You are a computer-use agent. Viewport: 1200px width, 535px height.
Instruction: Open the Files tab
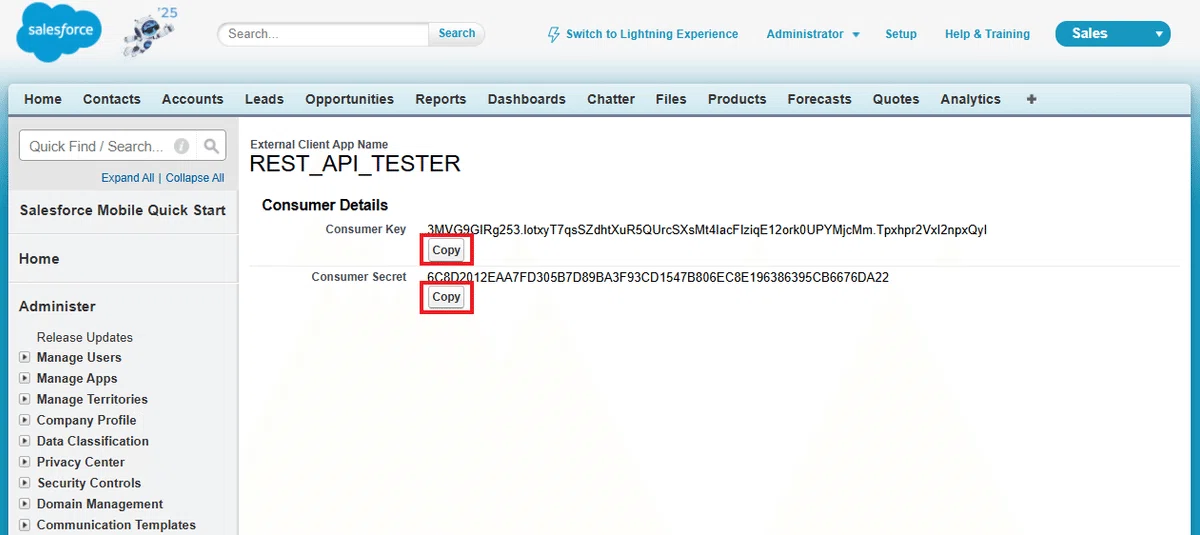coord(671,99)
